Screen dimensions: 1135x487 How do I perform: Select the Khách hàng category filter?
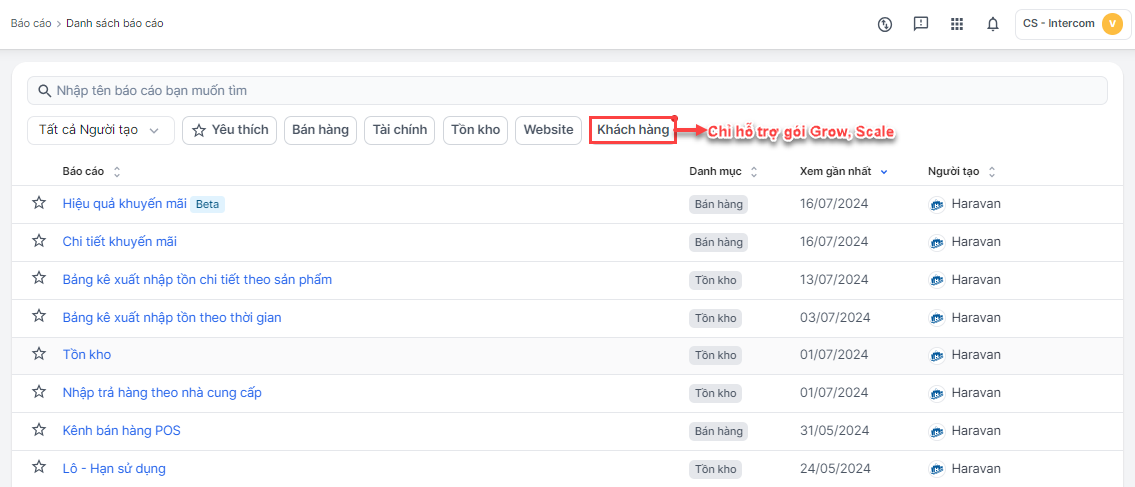tap(633, 130)
